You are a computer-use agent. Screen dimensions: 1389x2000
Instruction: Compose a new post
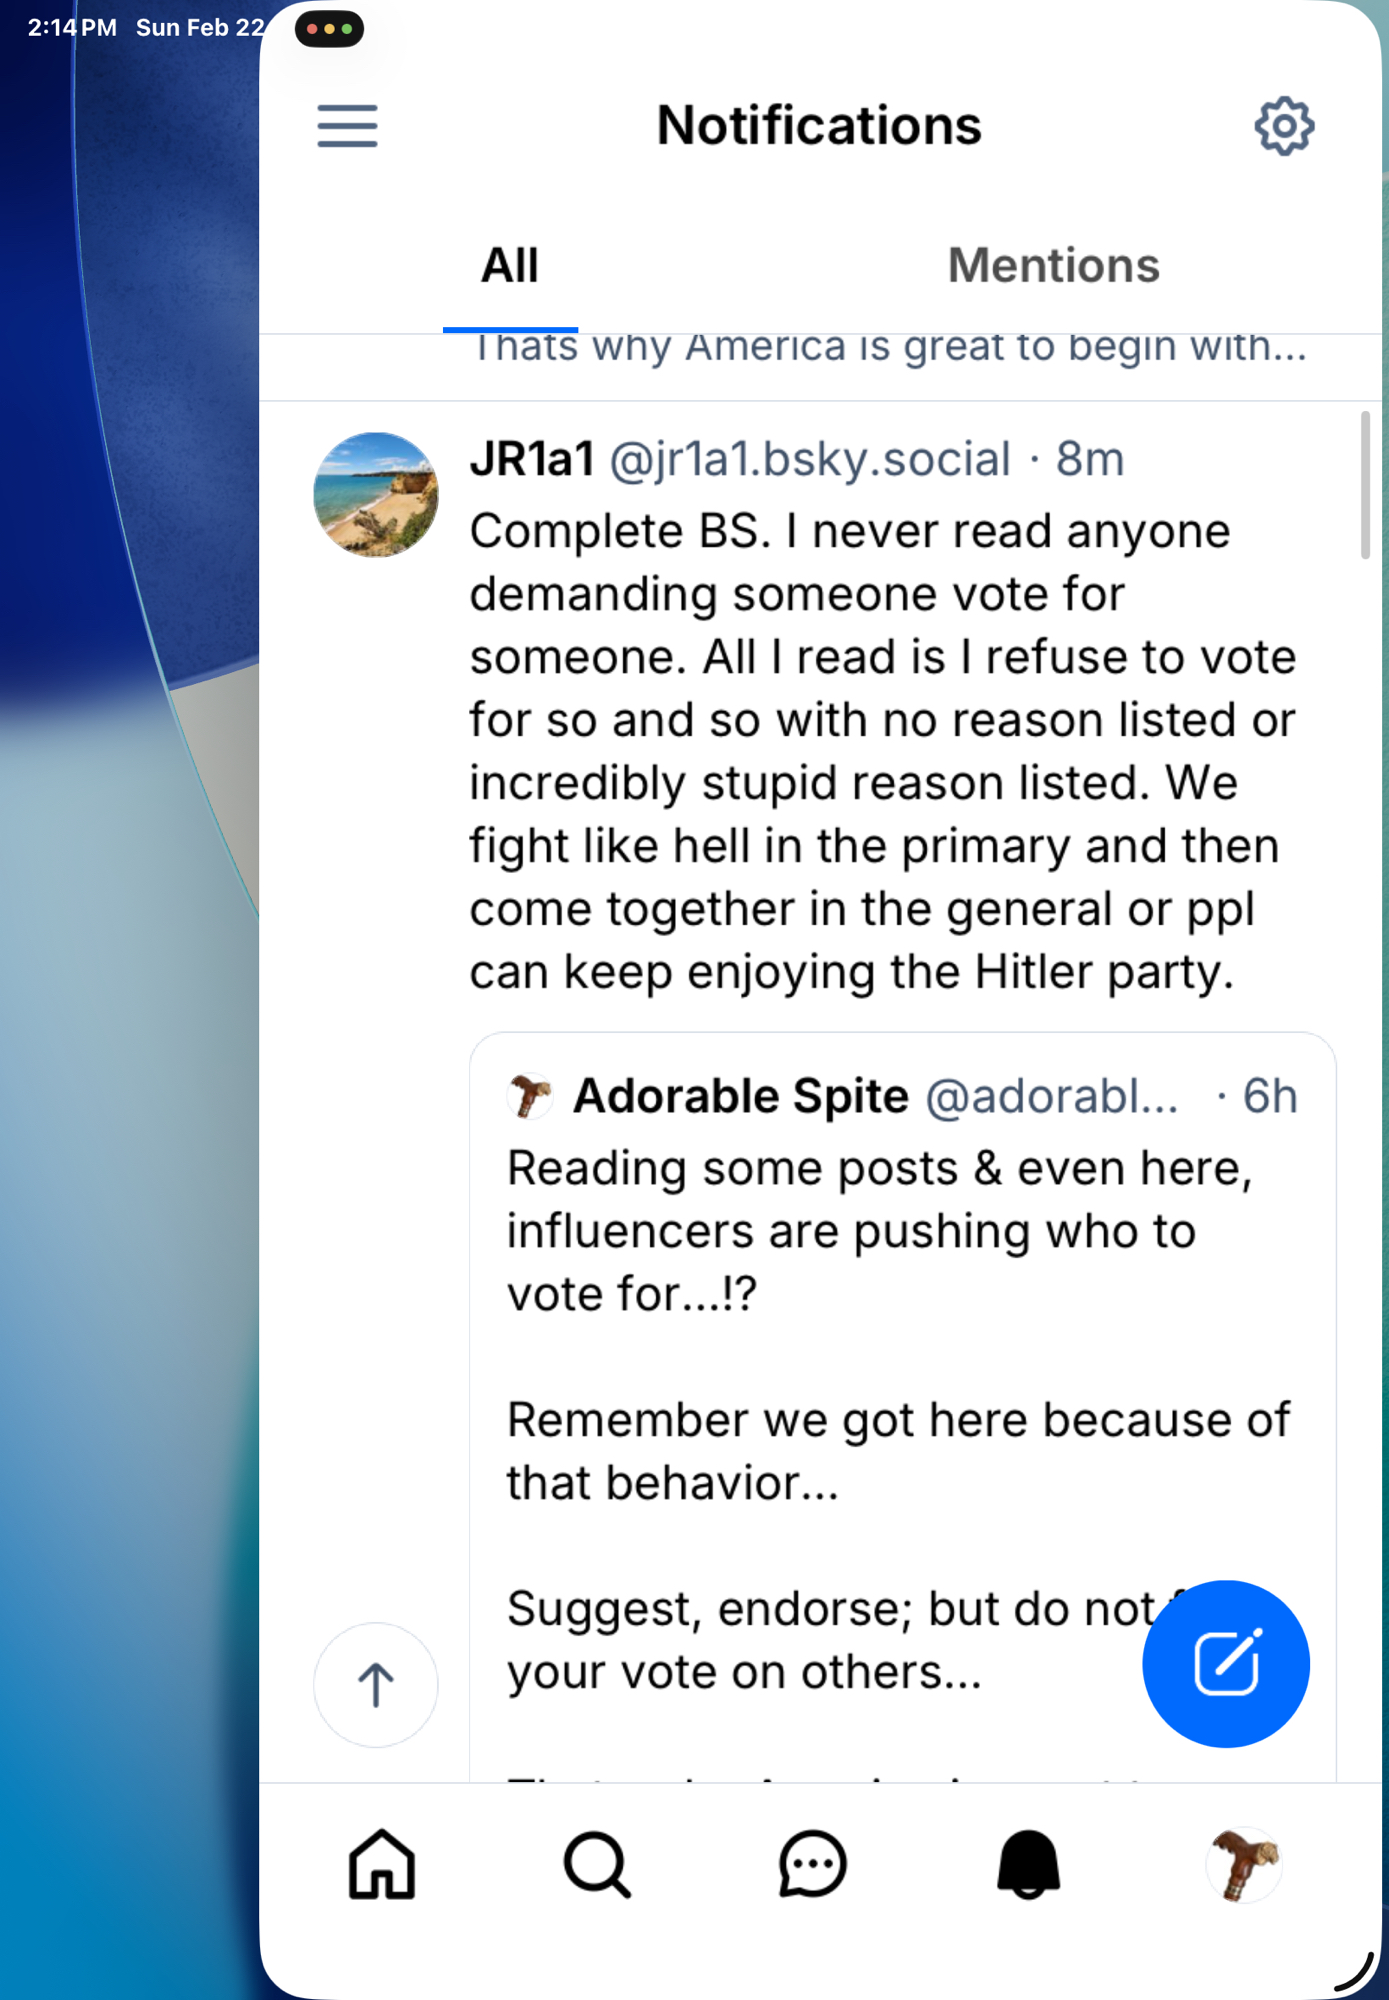click(1225, 1663)
